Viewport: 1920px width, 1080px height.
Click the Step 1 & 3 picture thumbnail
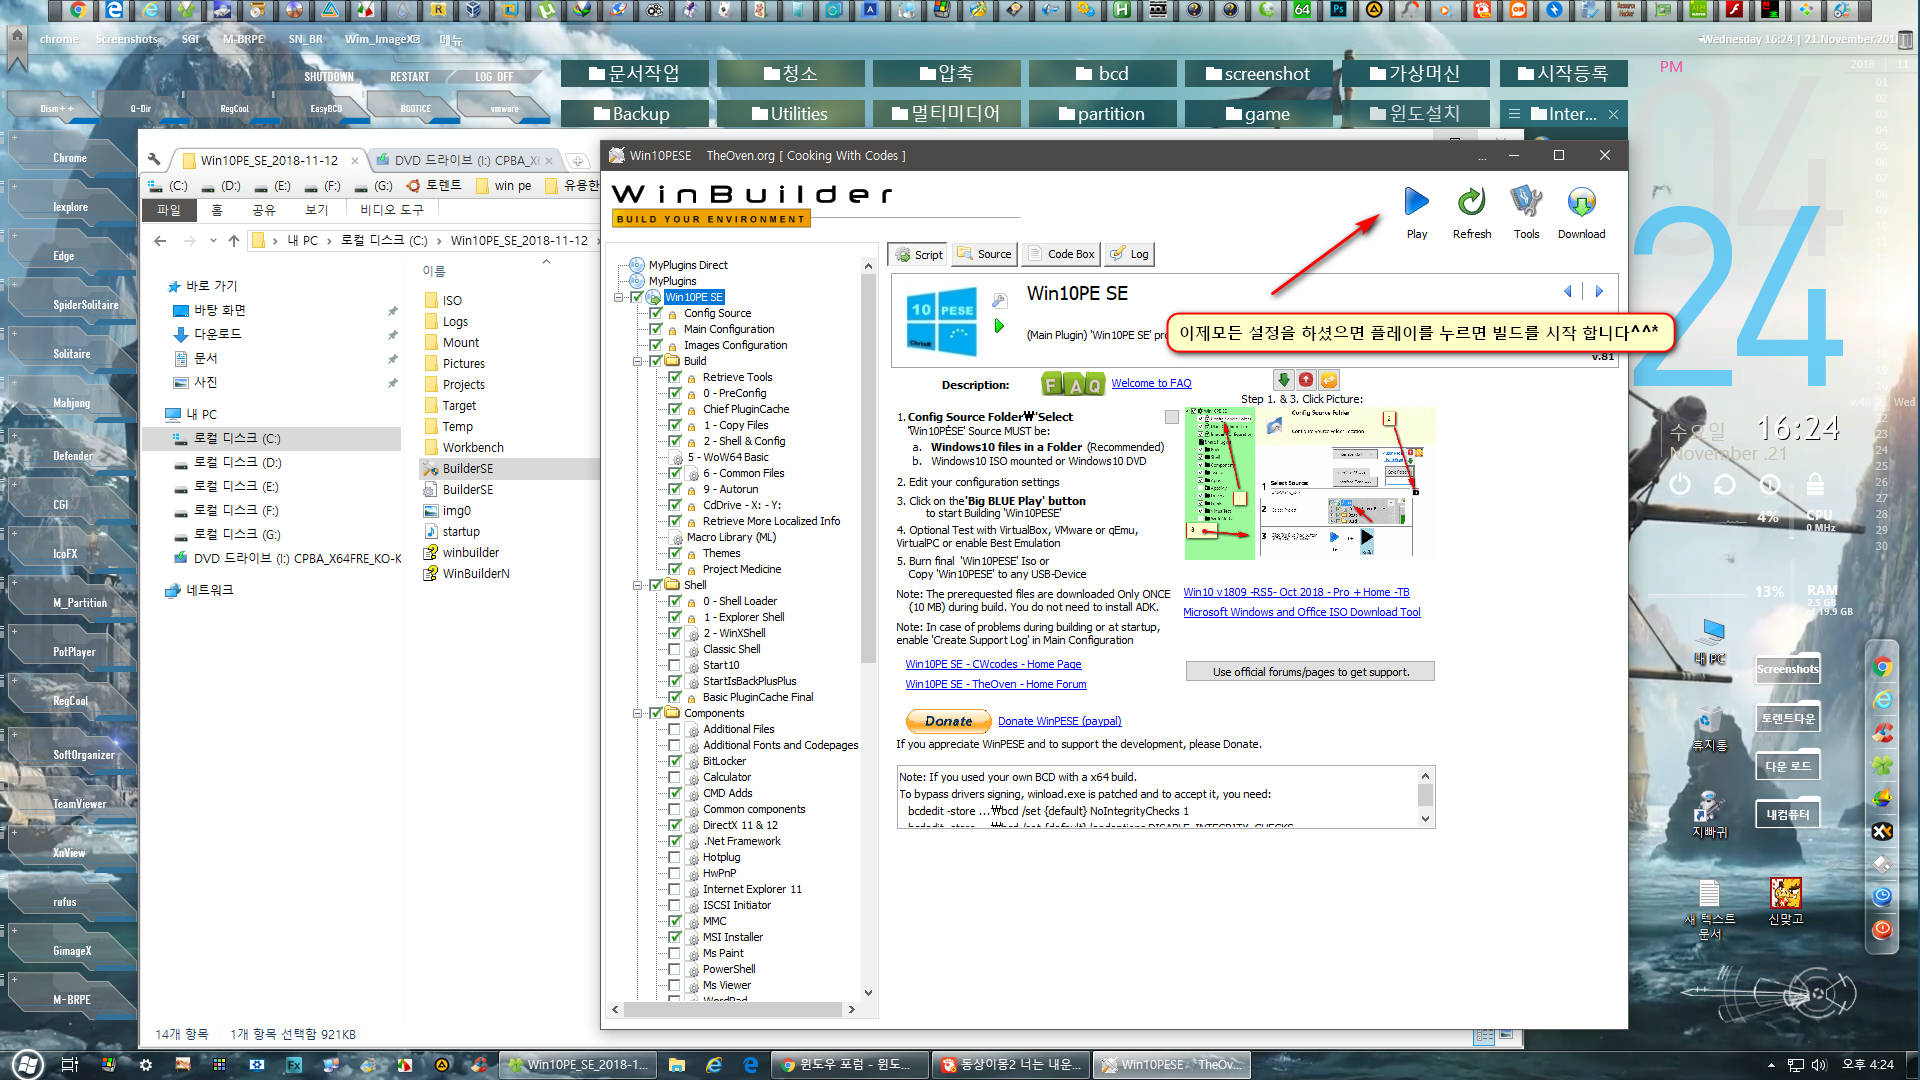click(x=1310, y=483)
